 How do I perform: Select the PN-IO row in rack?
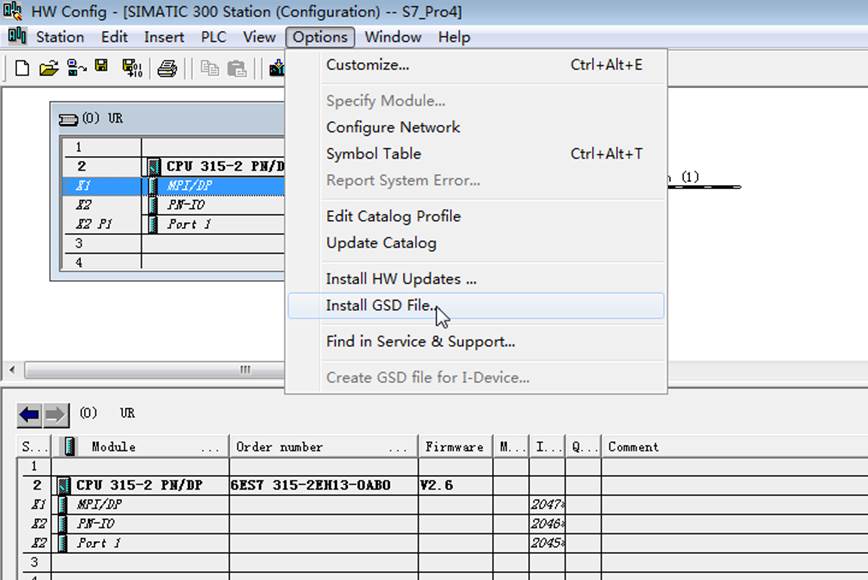[x=173, y=205]
